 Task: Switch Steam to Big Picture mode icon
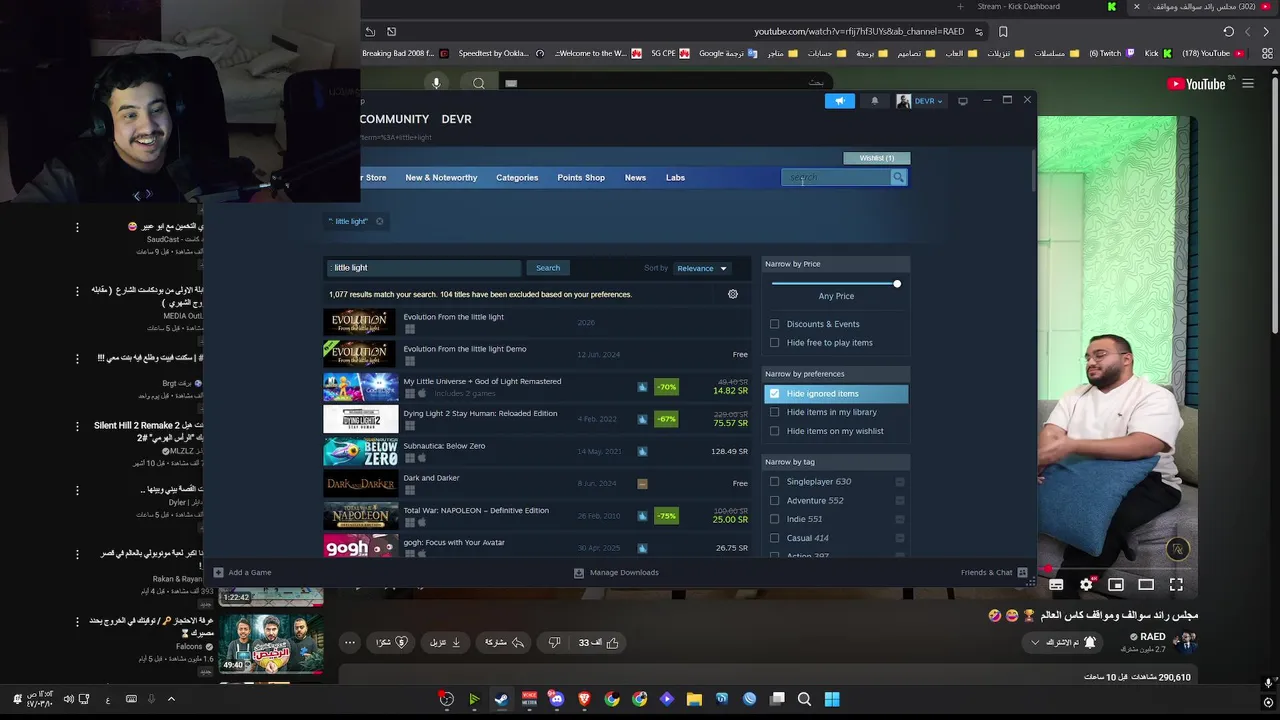click(963, 101)
